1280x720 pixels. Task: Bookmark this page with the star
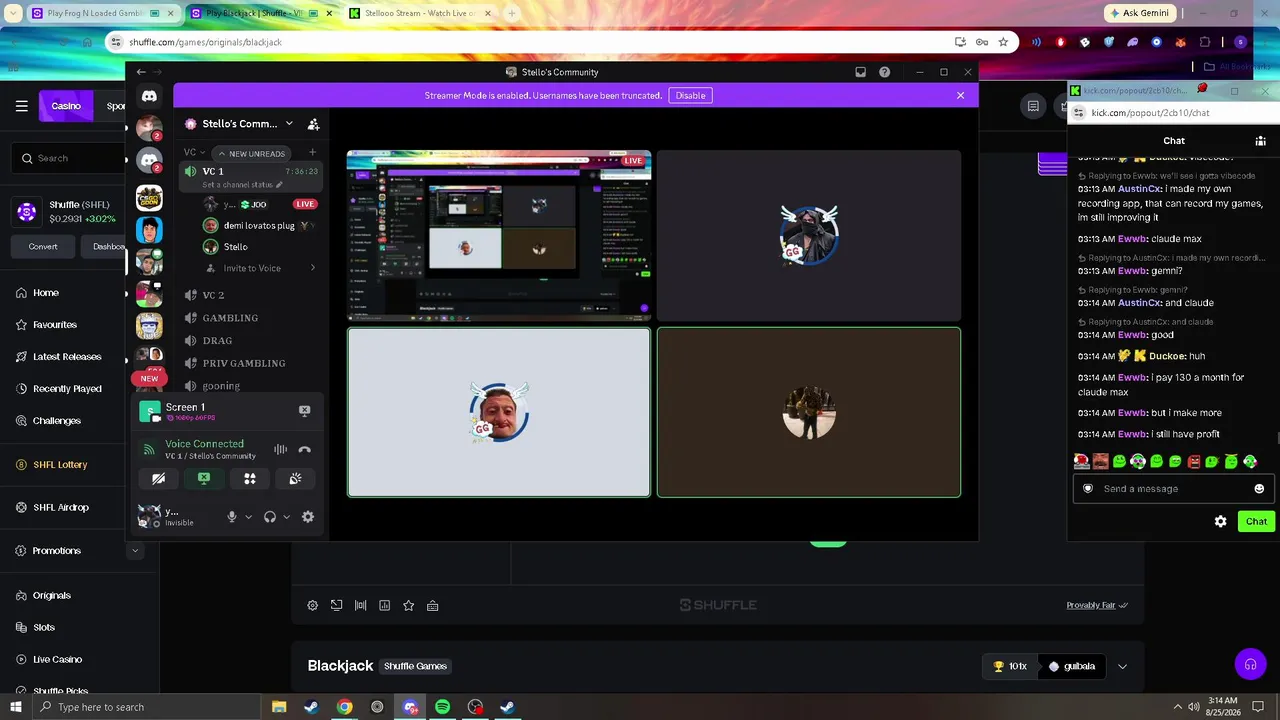1003,42
